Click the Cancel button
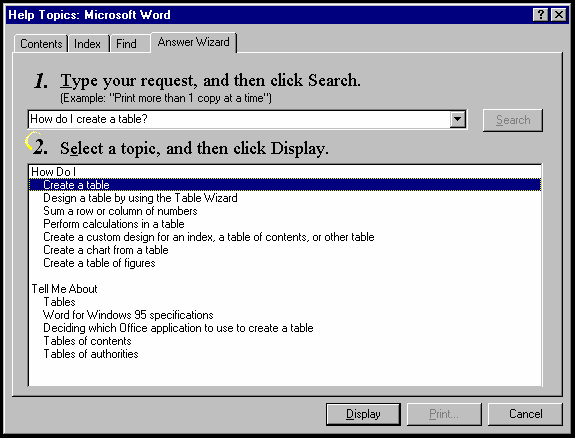Screen dimensions: 575x438 point(525,414)
